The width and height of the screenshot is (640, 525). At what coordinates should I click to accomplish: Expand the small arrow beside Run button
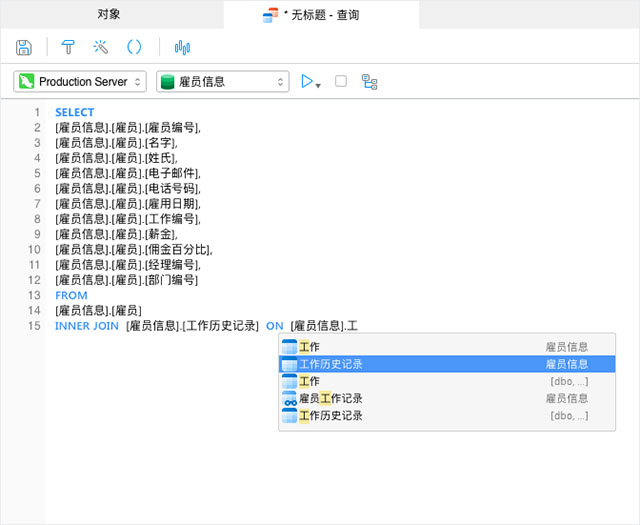pos(319,84)
